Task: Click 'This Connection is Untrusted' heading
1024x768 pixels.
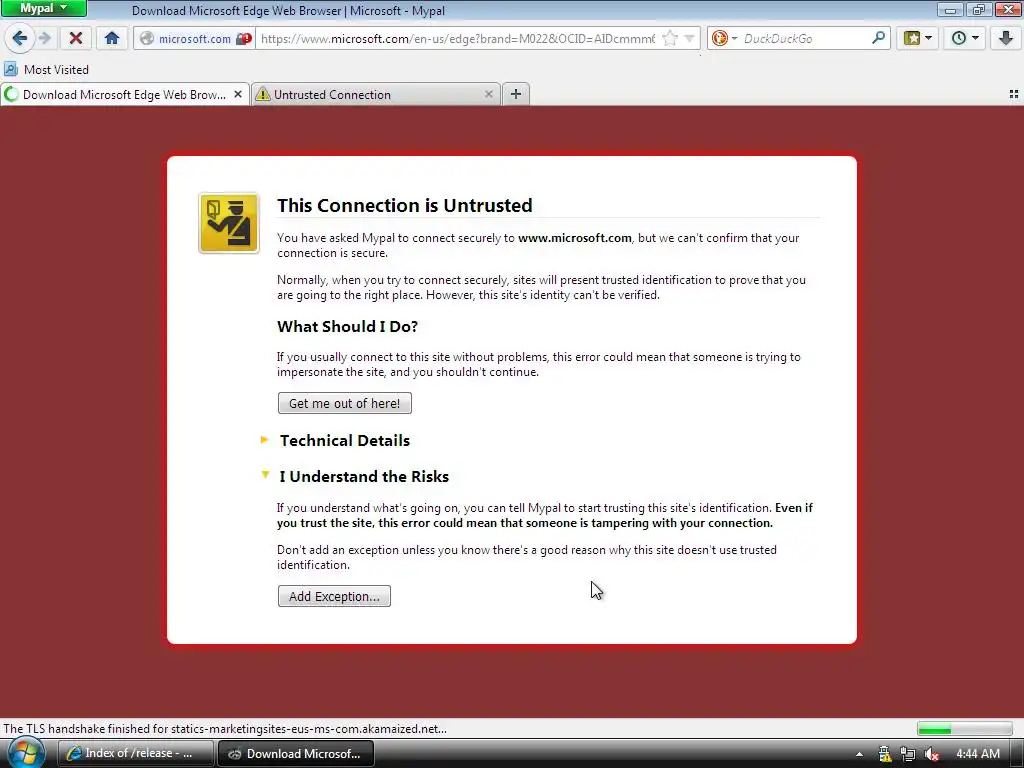Action: coord(405,205)
